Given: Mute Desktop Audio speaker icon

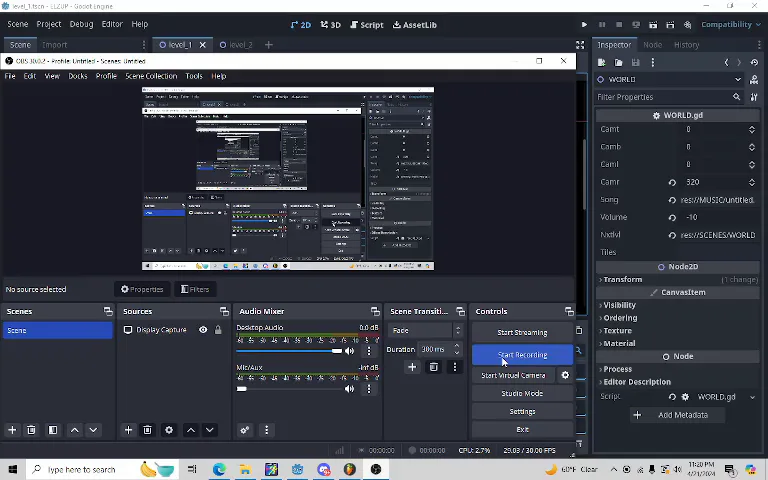Looking at the screenshot, I should pyautogui.click(x=350, y=351).
